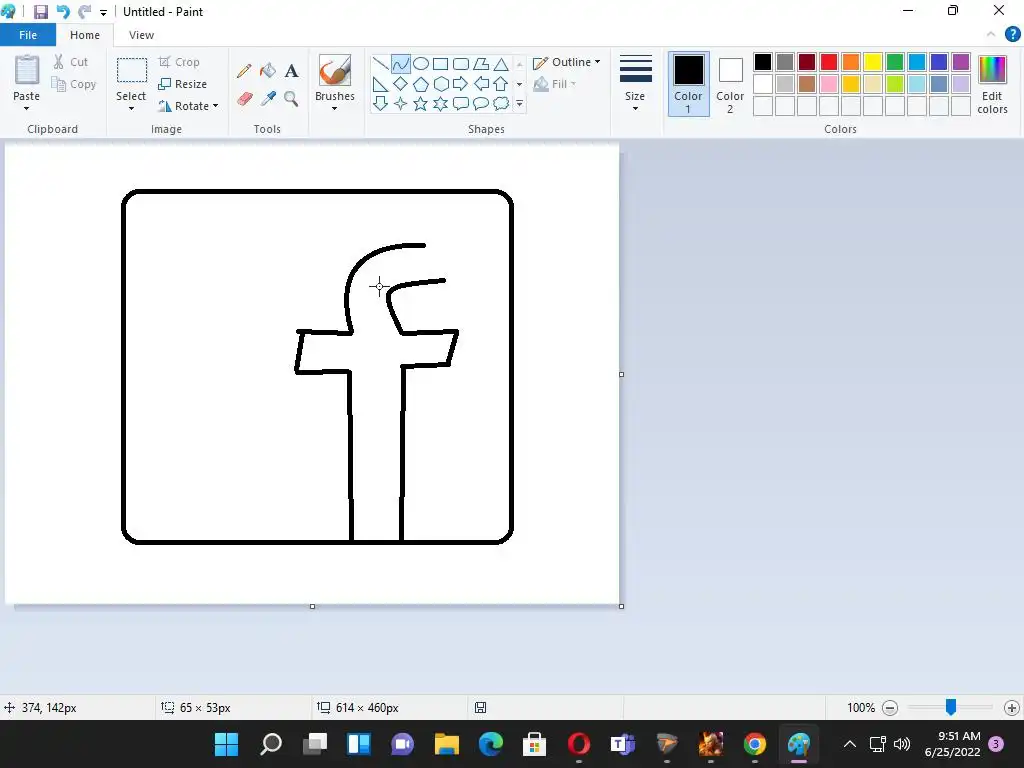Open File Explorer from the taskbar
The width and height of the screenshot is (1024, 768).
coord(447,744)
